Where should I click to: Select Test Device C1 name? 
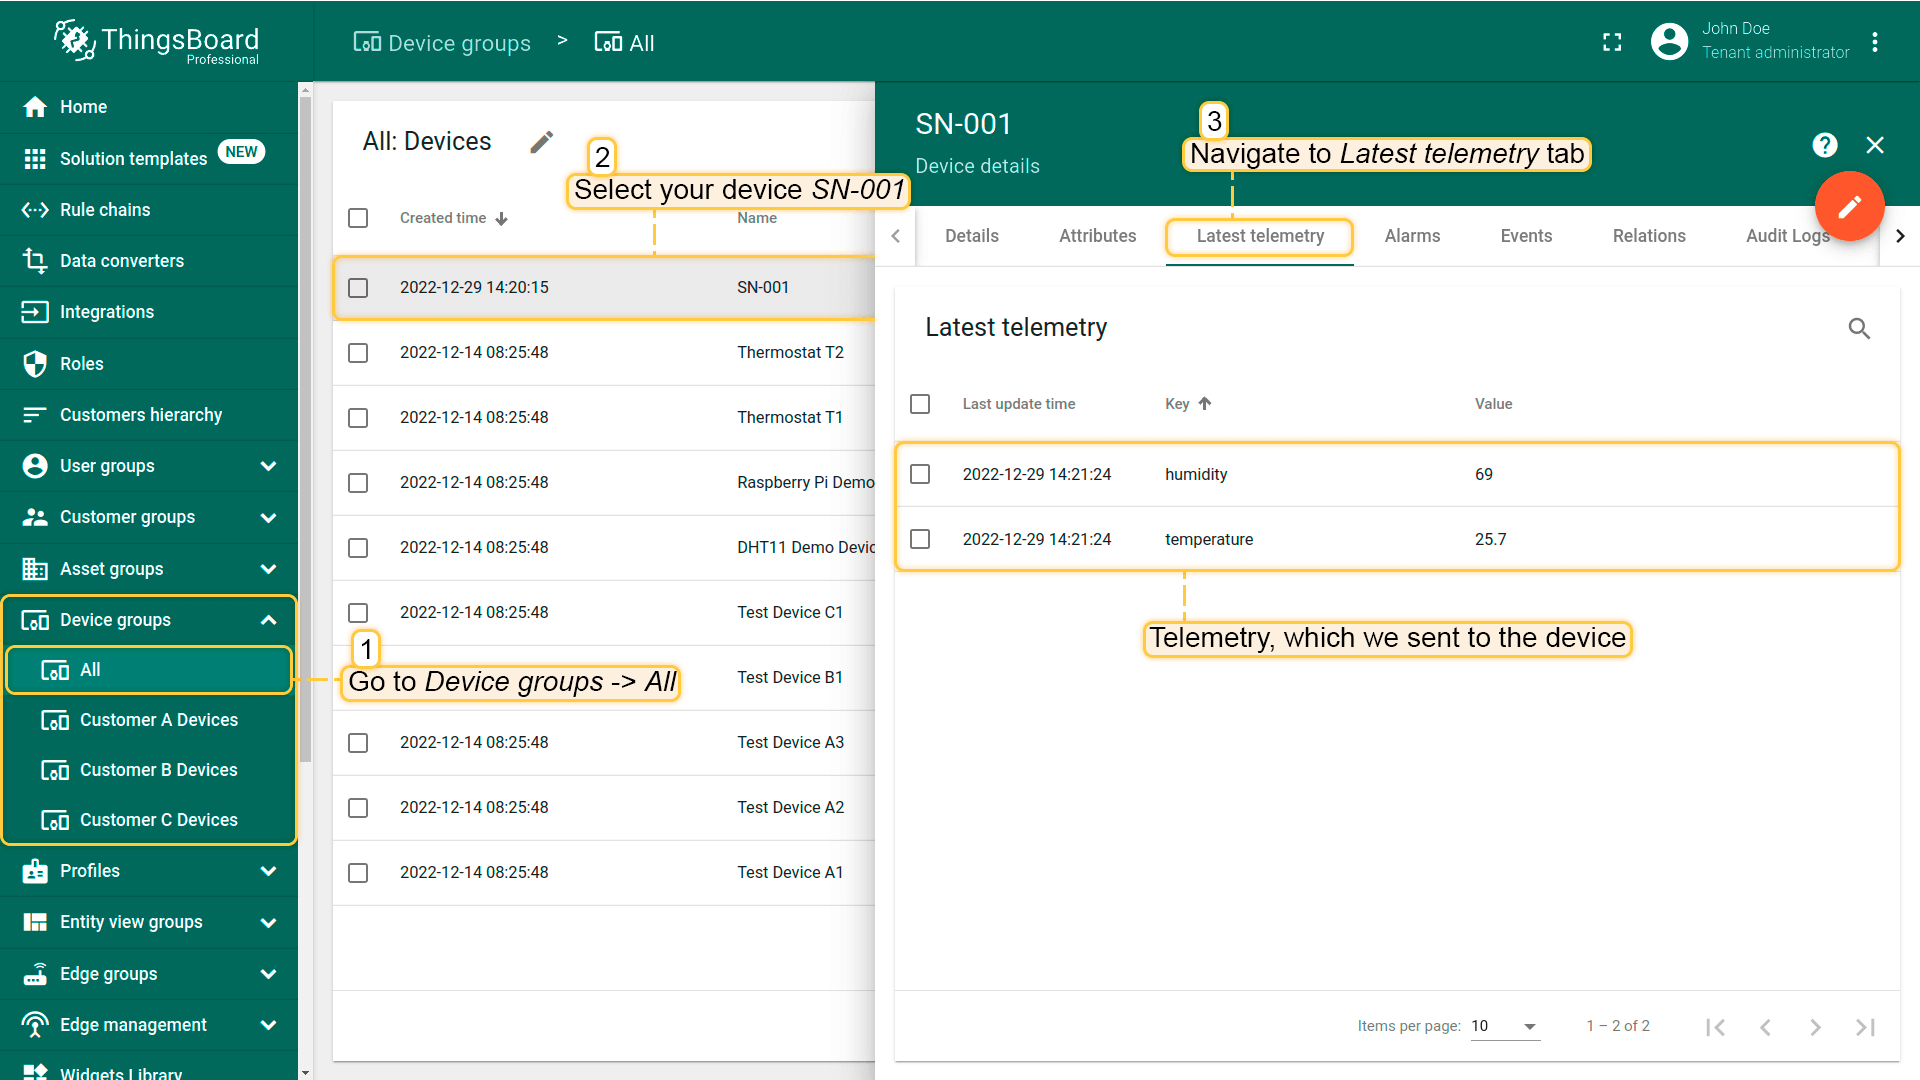[x=790, y=613]
